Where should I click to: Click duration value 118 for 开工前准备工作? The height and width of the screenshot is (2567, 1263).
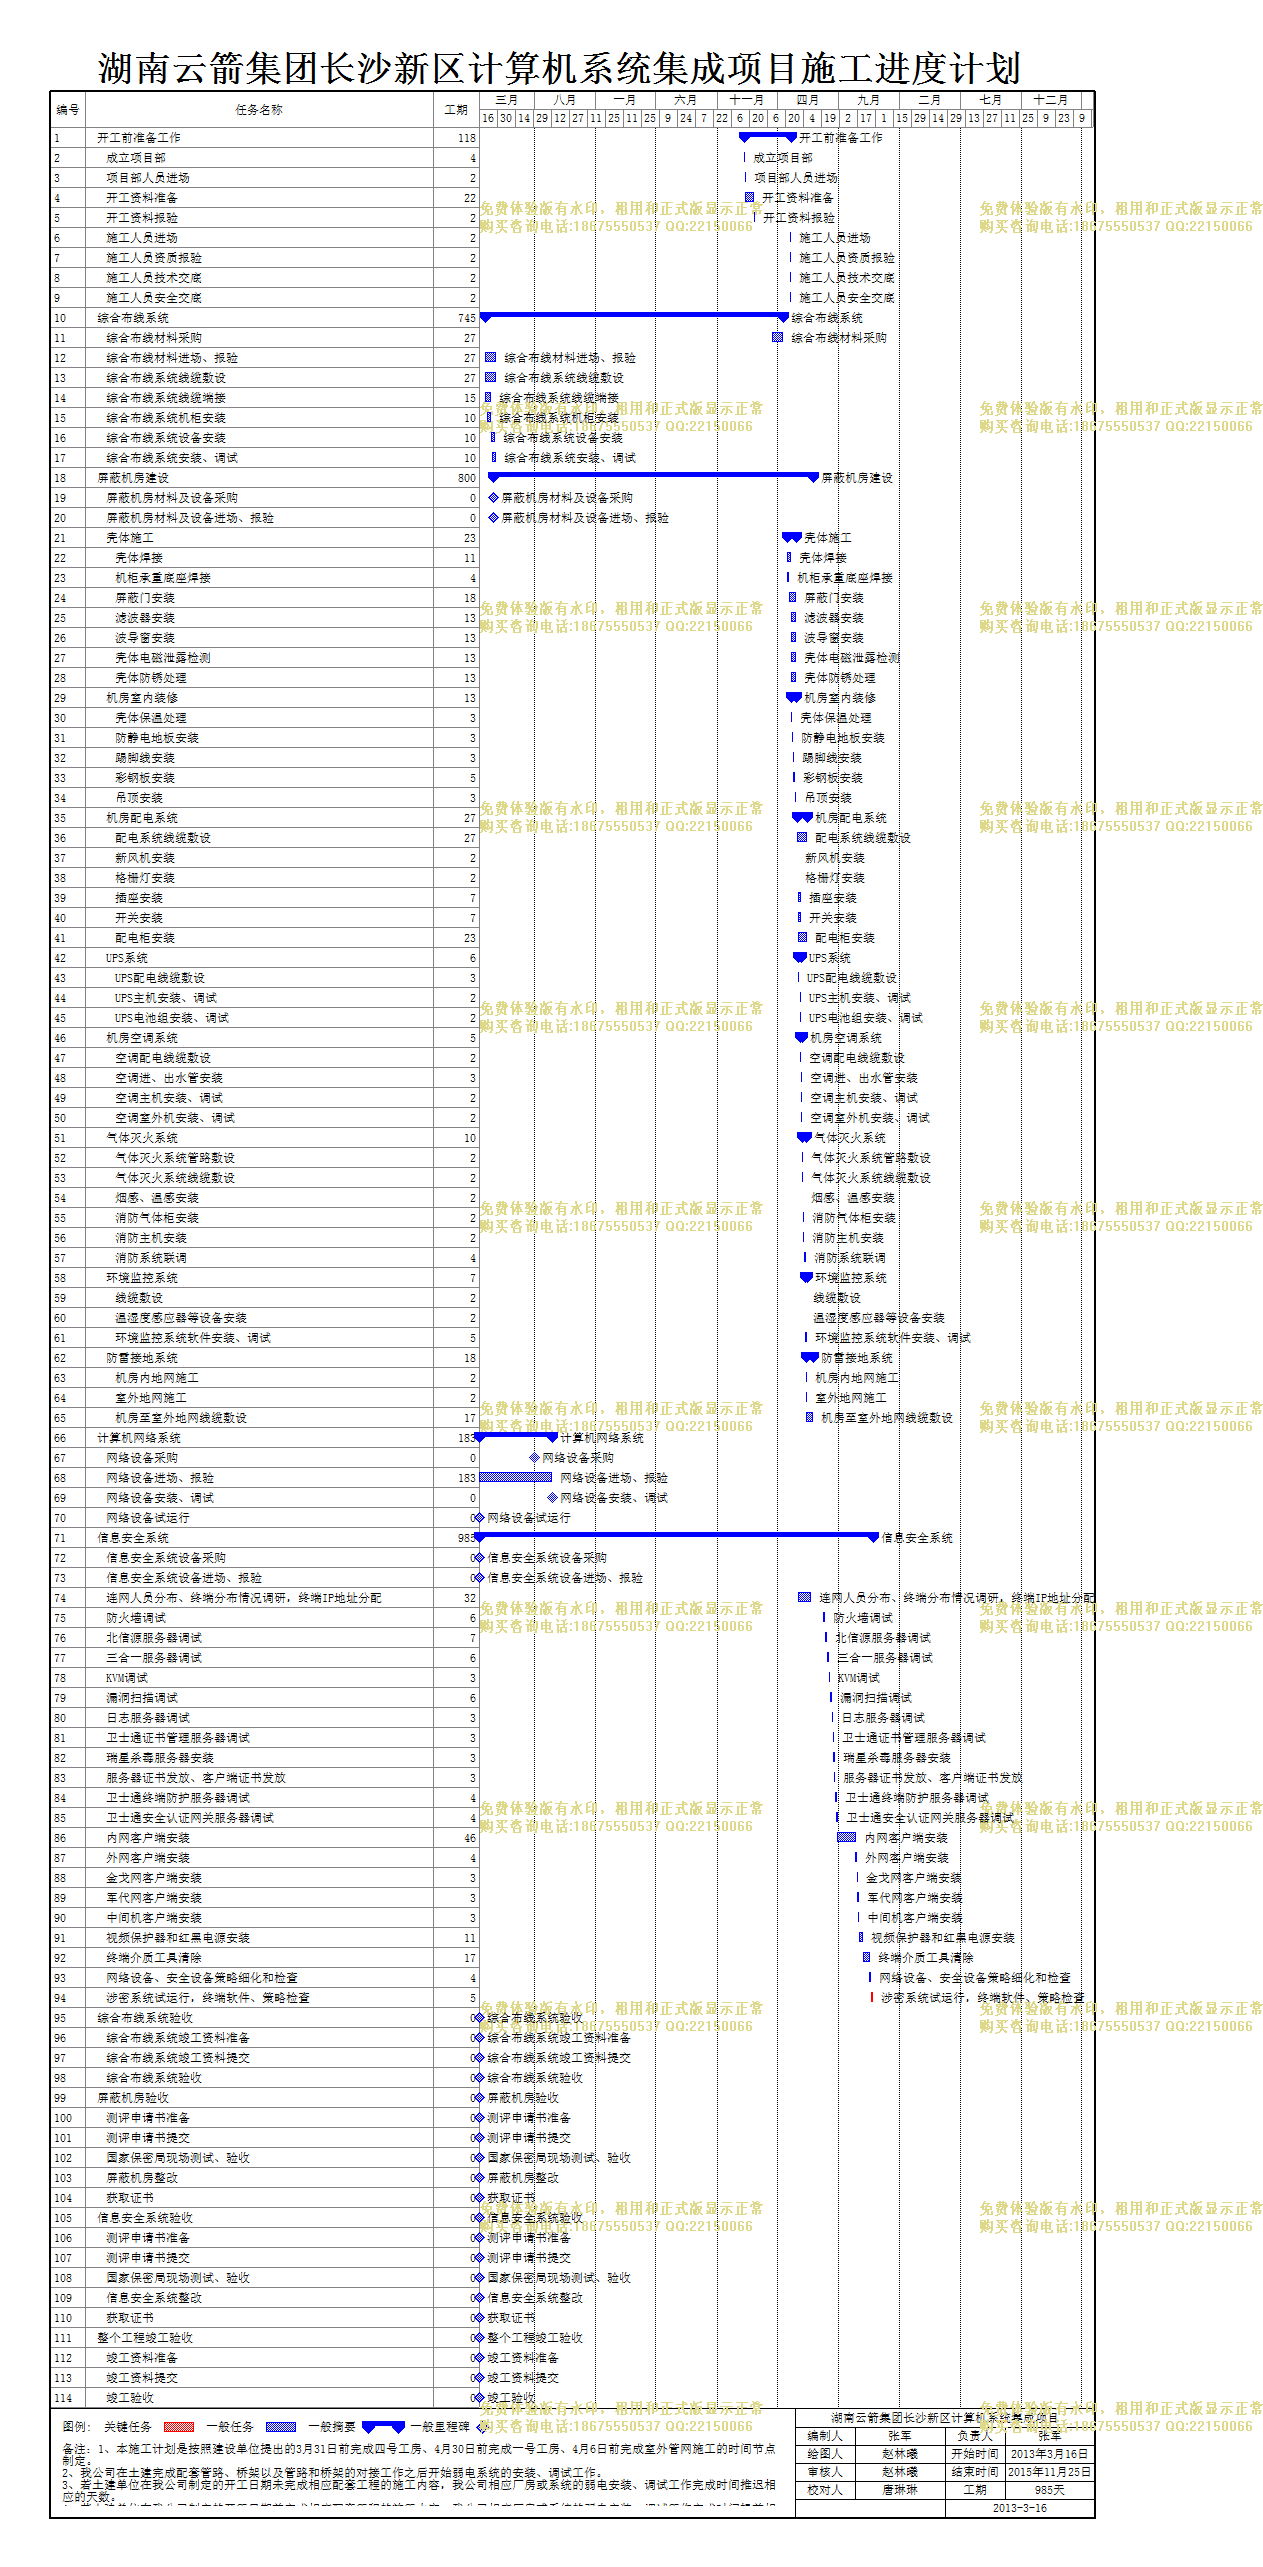[x=467, y=138]
